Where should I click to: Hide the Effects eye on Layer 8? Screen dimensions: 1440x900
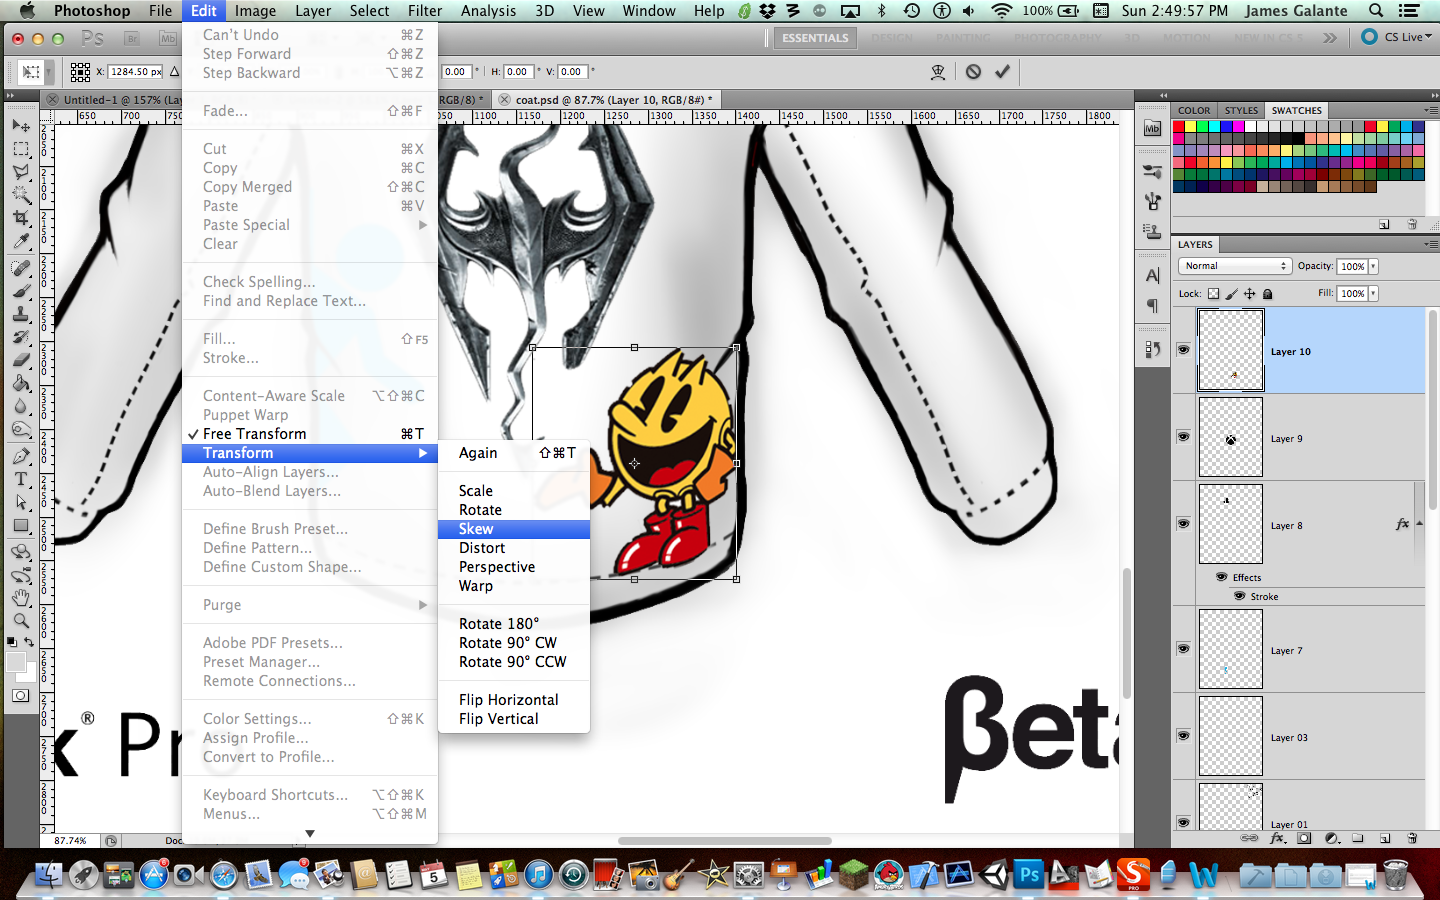click(x=1222, y=577)
